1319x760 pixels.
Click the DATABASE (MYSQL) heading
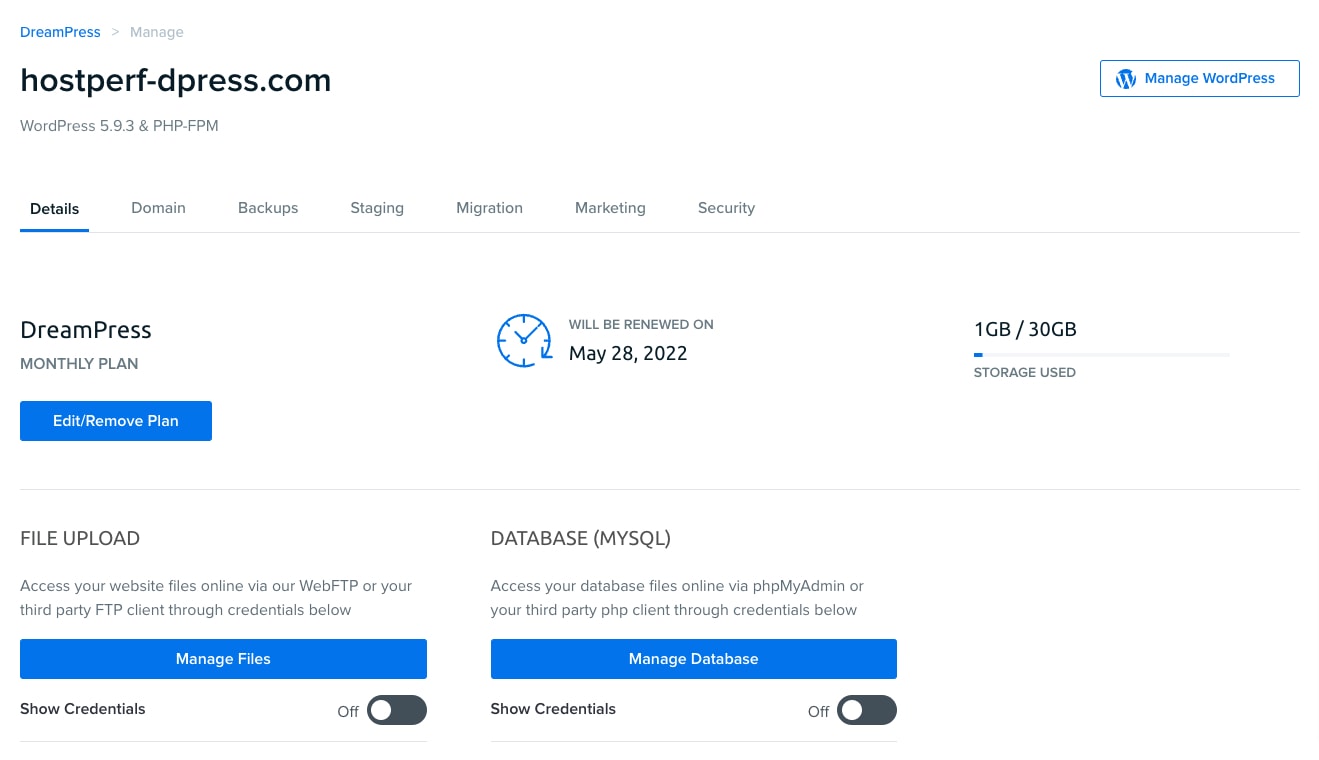coord(581,538)
